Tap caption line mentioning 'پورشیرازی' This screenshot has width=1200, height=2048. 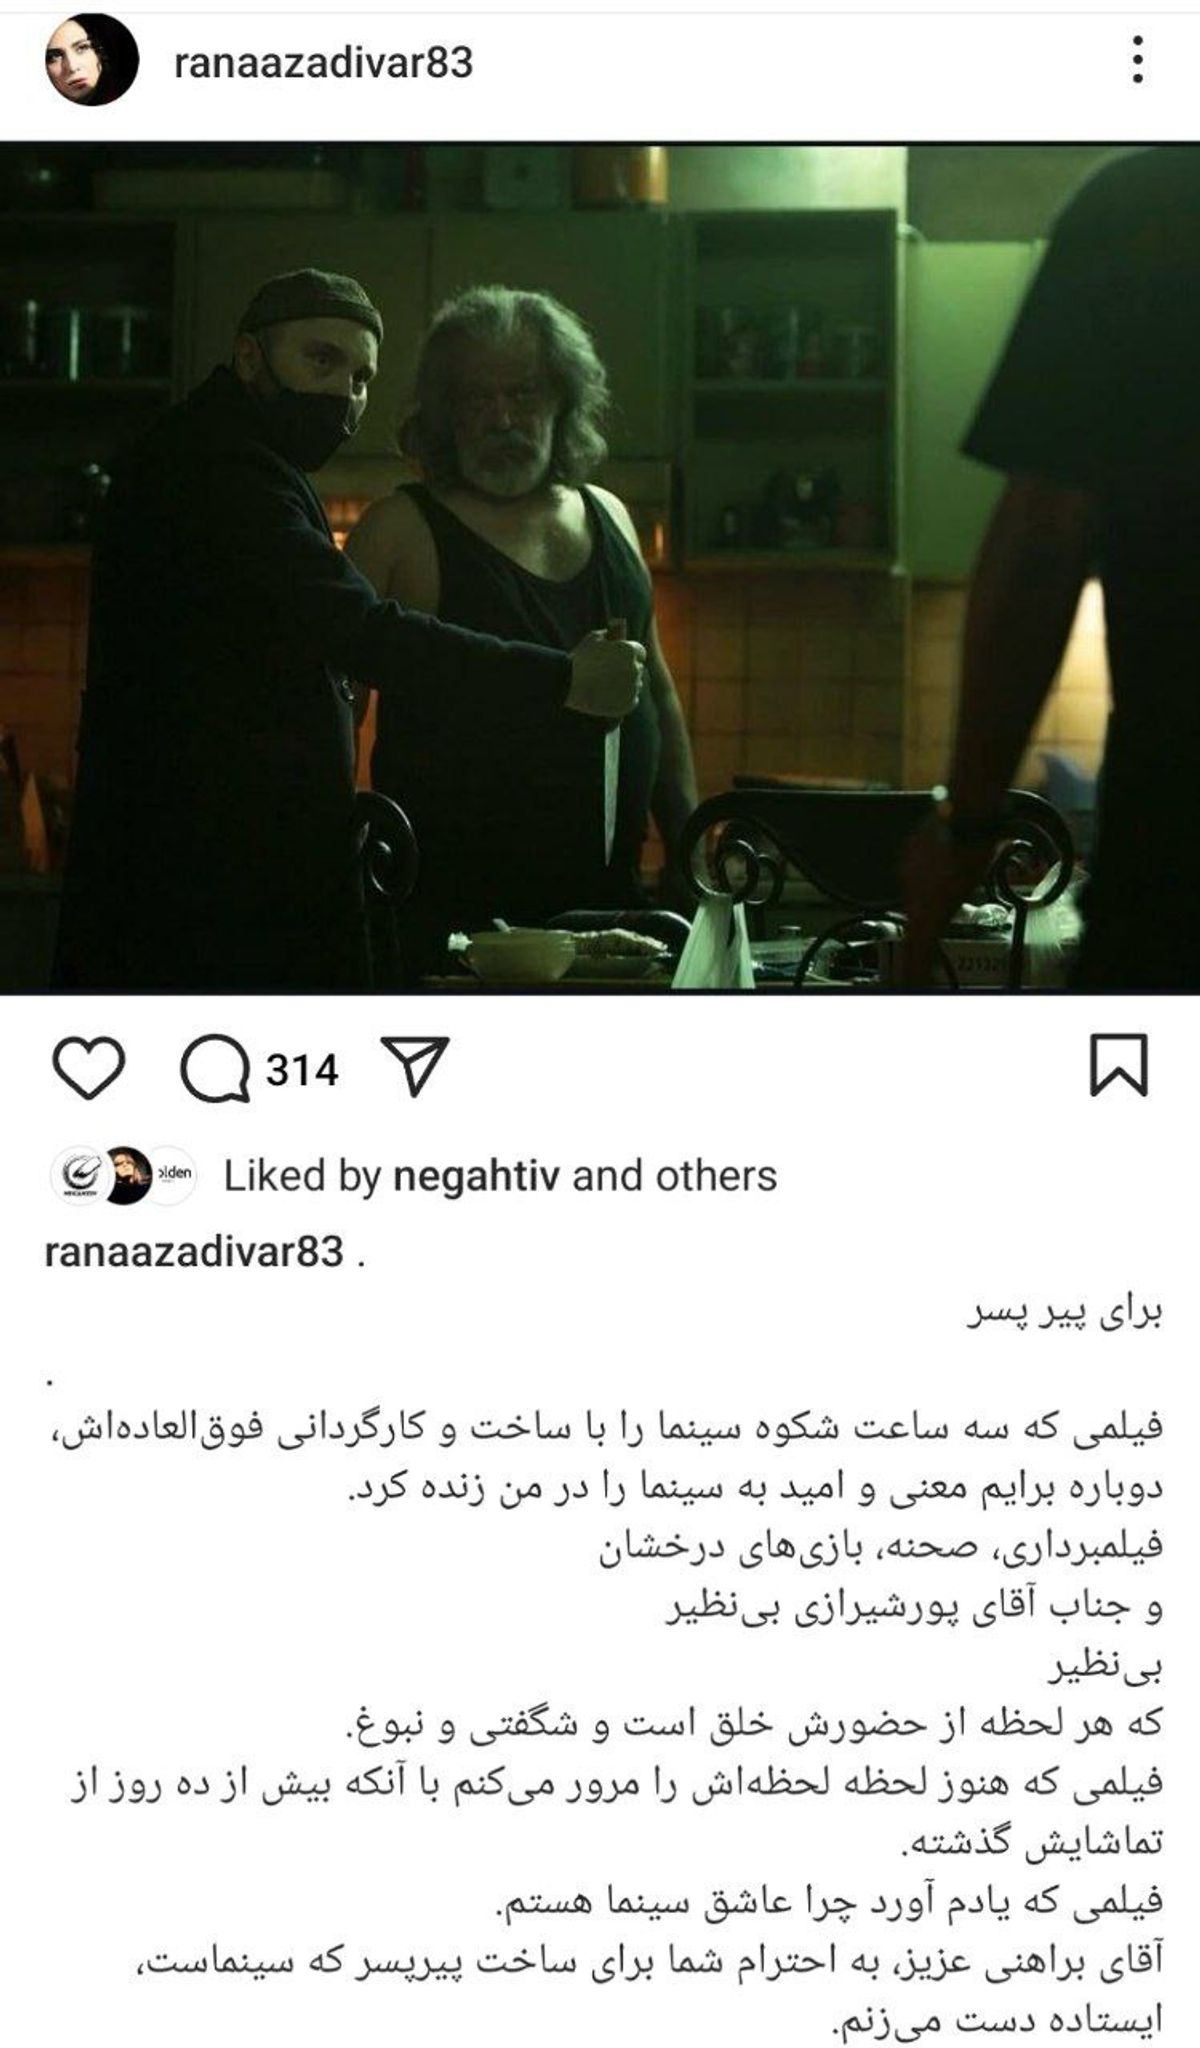[915, 1608]
